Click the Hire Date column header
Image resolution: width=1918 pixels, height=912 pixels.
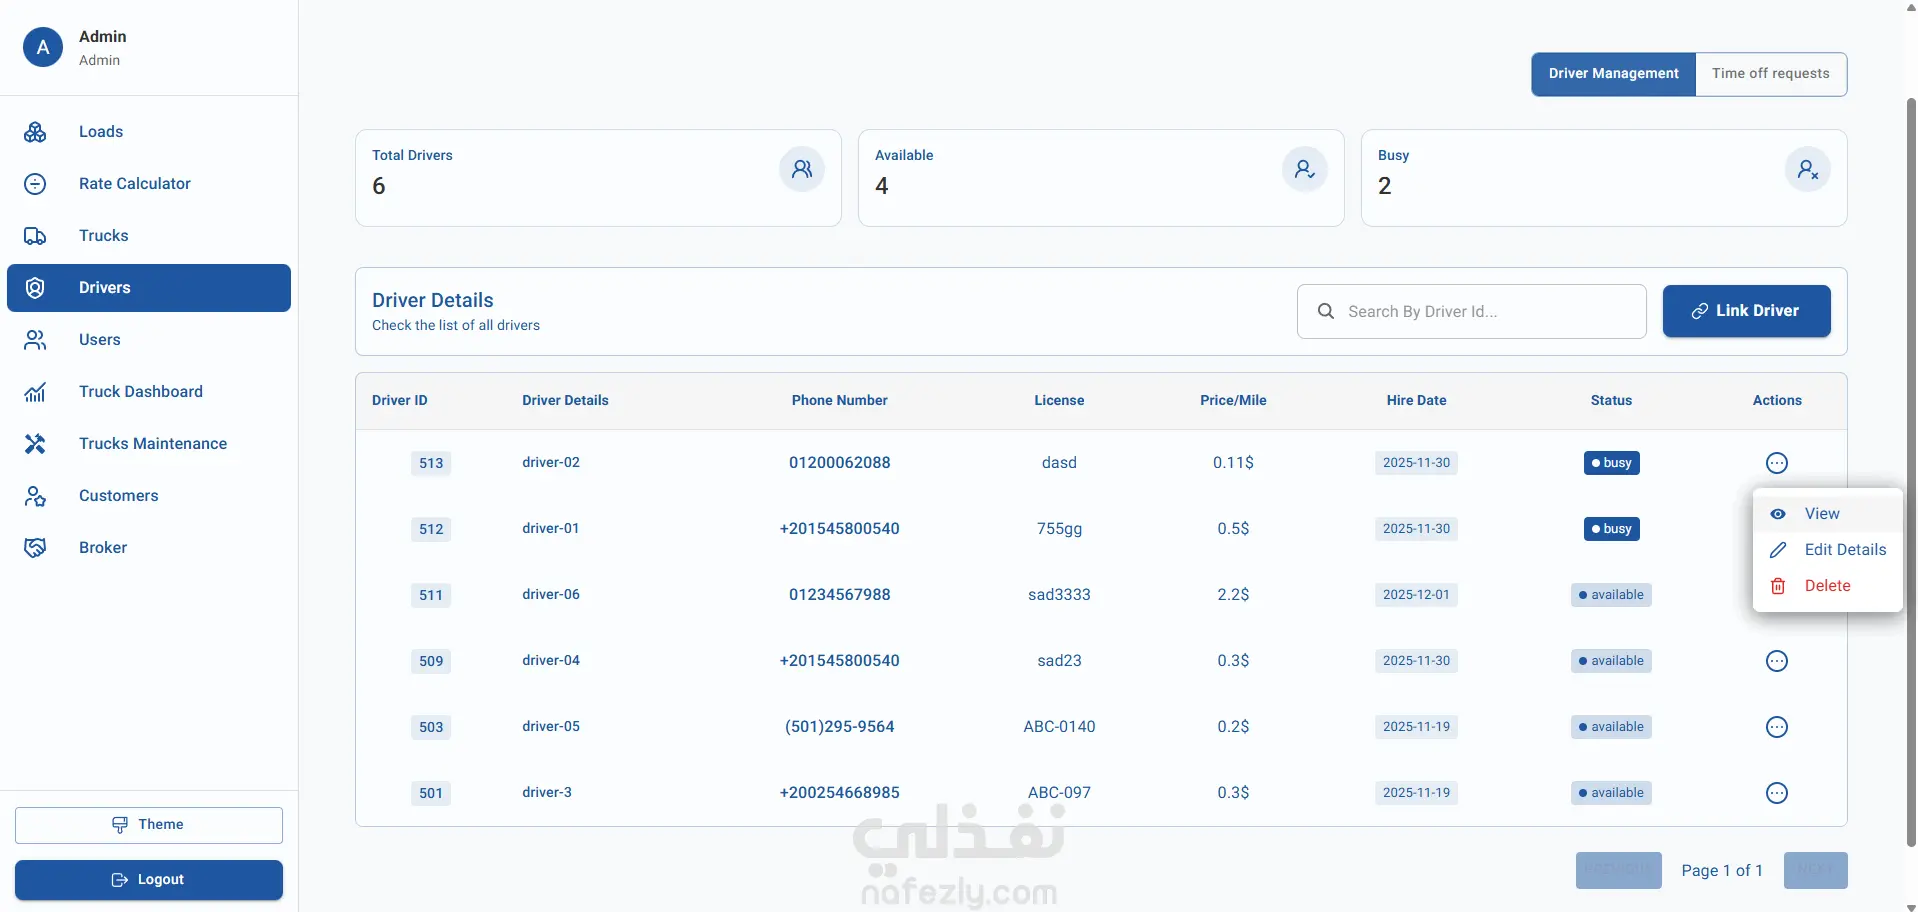point(1416,401)
